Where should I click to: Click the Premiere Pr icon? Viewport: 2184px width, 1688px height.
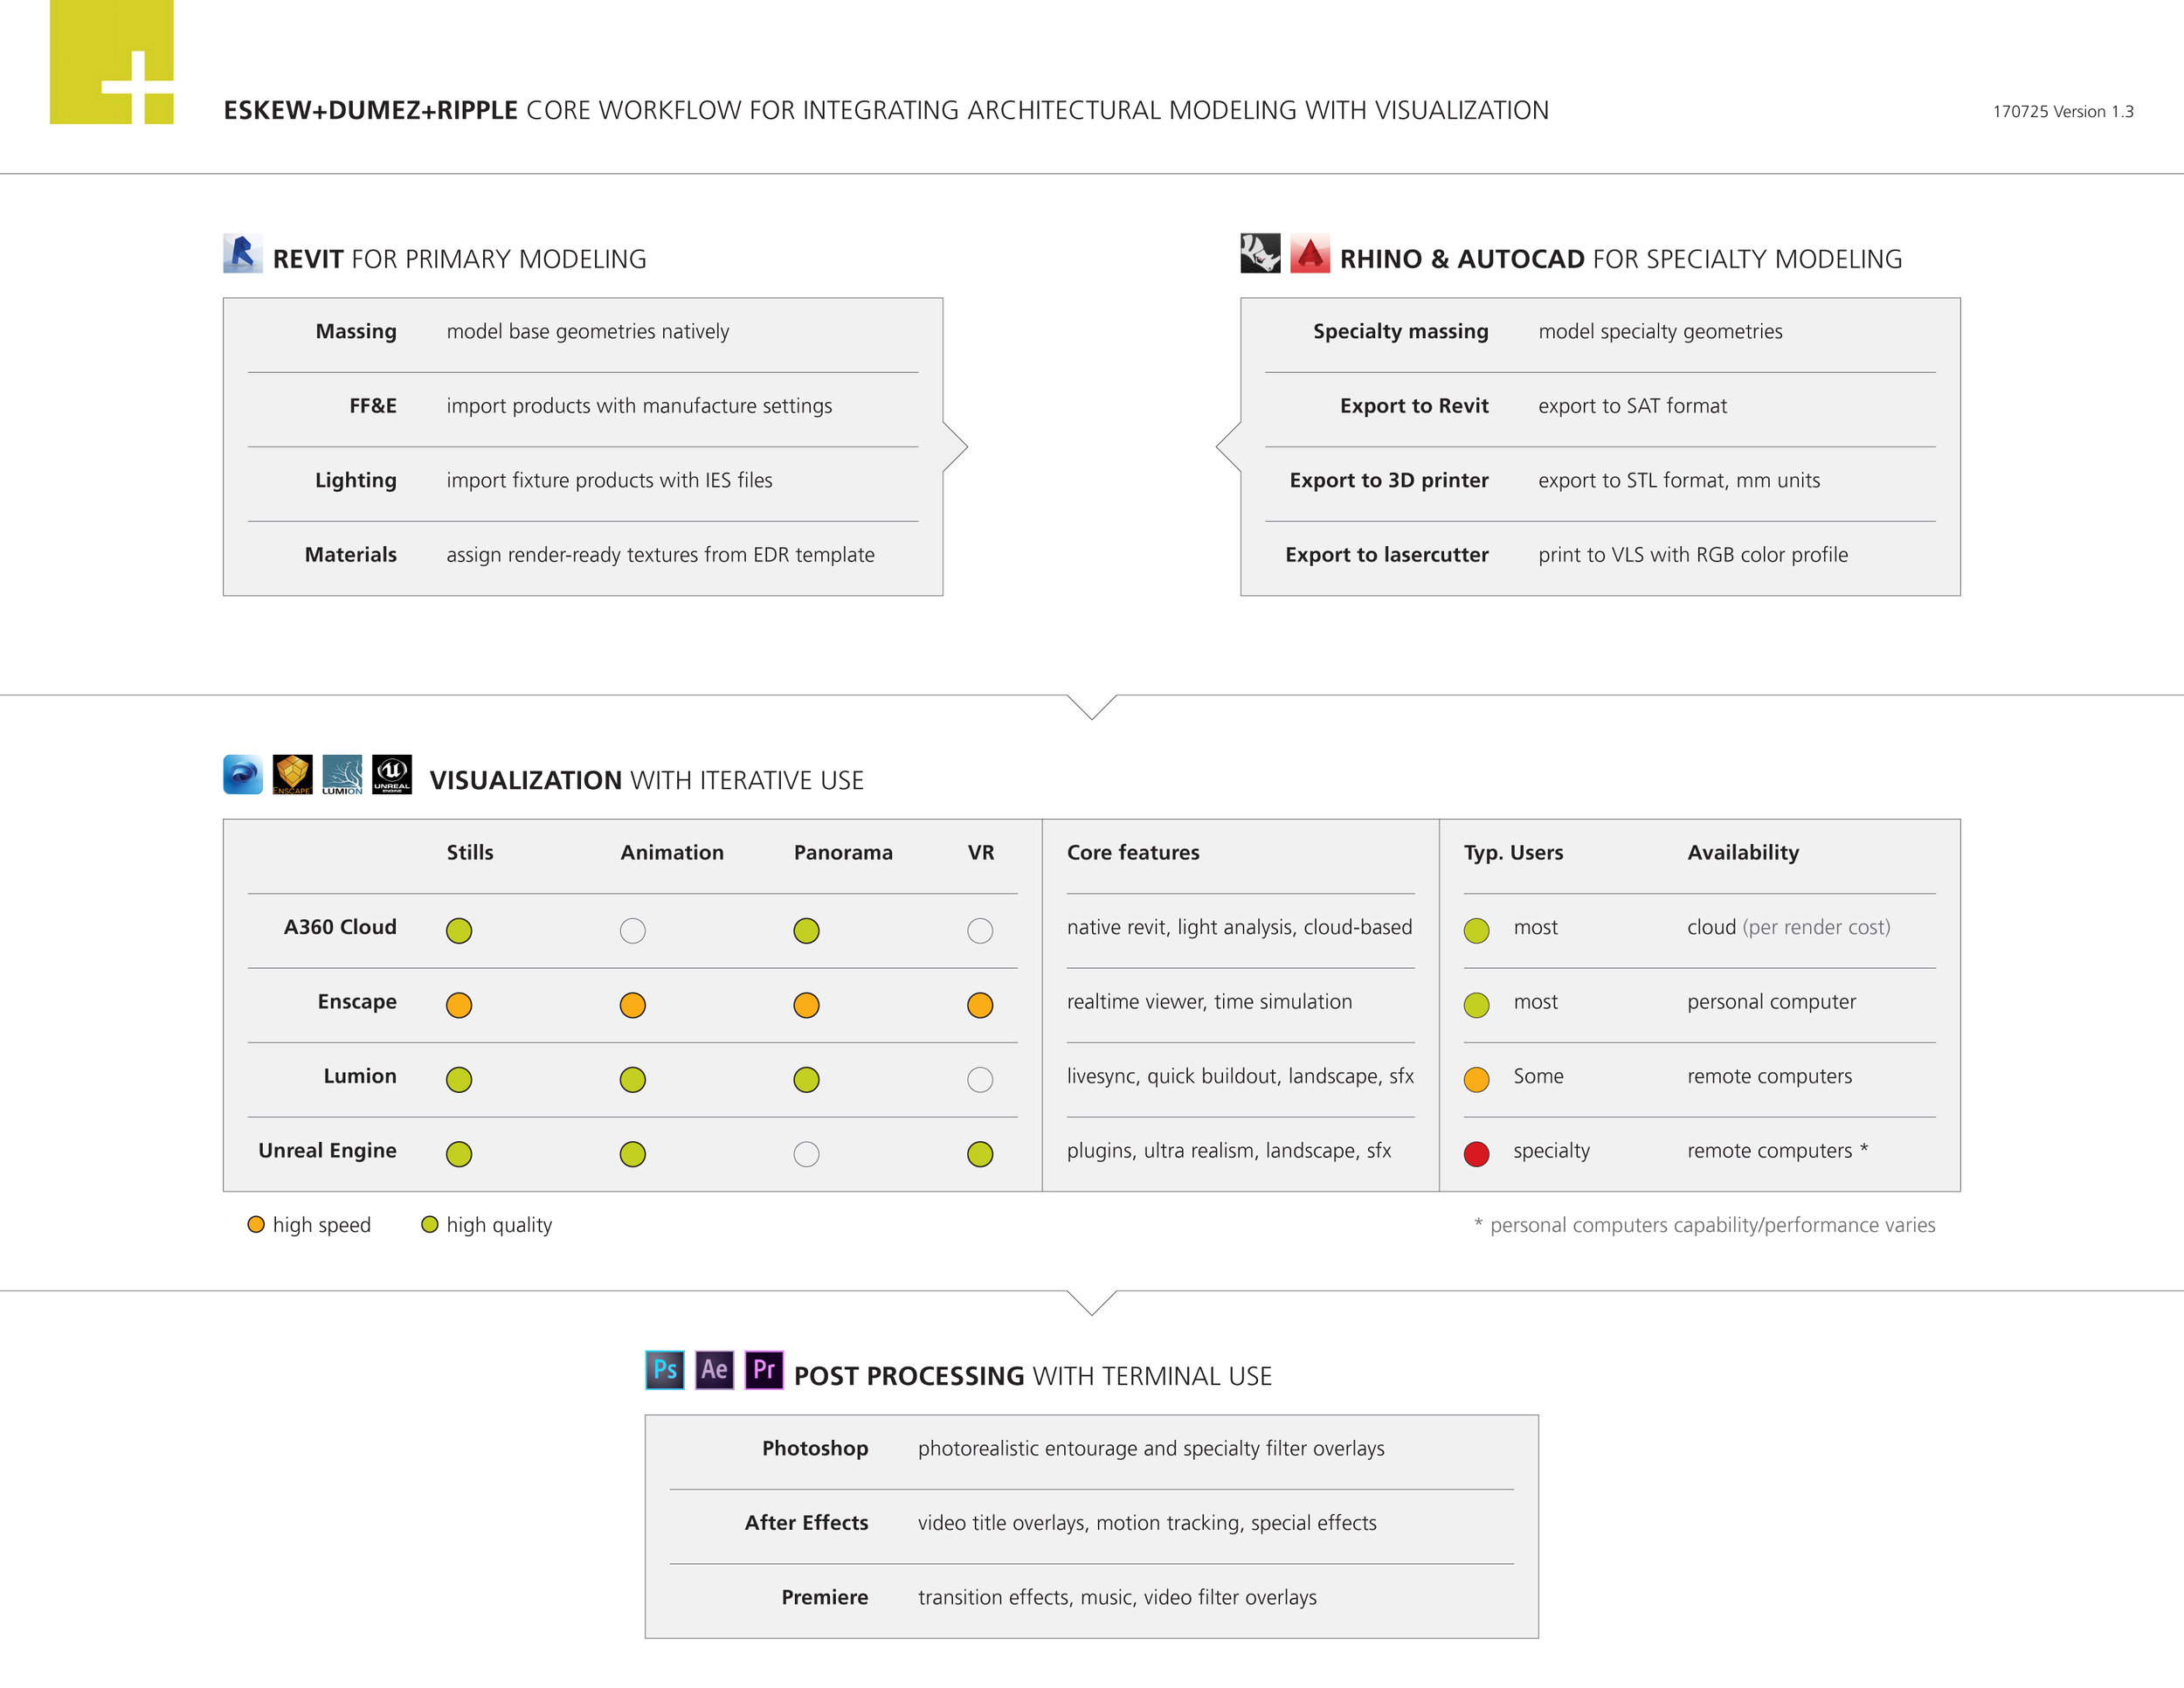[764, 1370]
